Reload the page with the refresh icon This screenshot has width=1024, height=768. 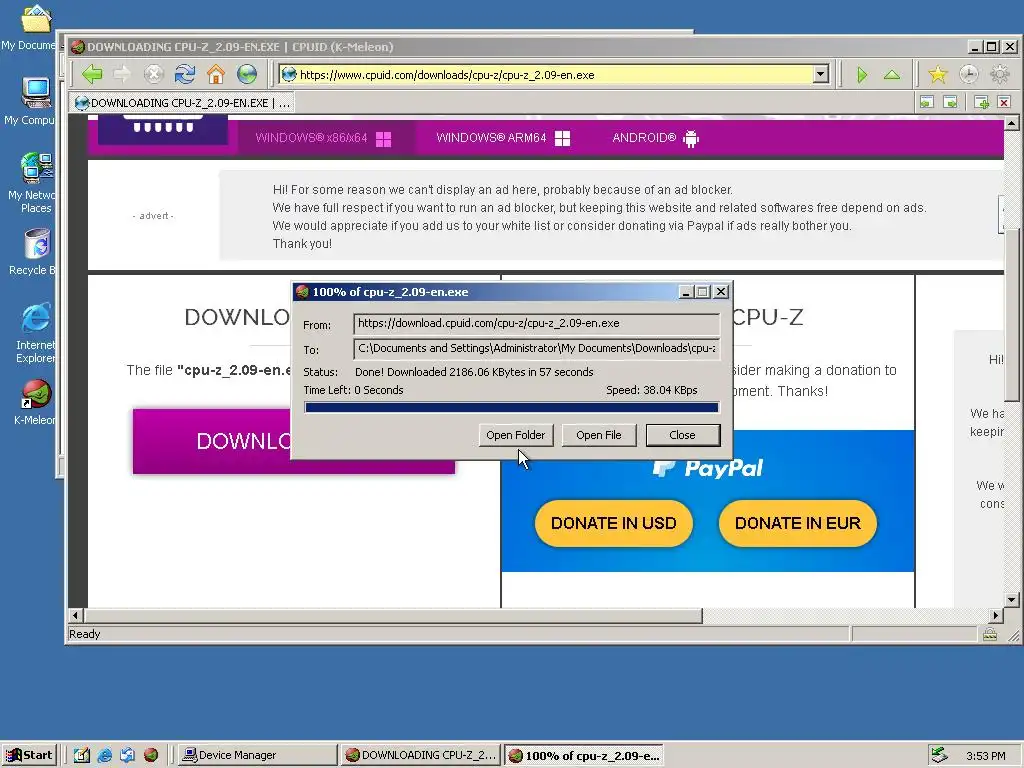pos(185,74)
